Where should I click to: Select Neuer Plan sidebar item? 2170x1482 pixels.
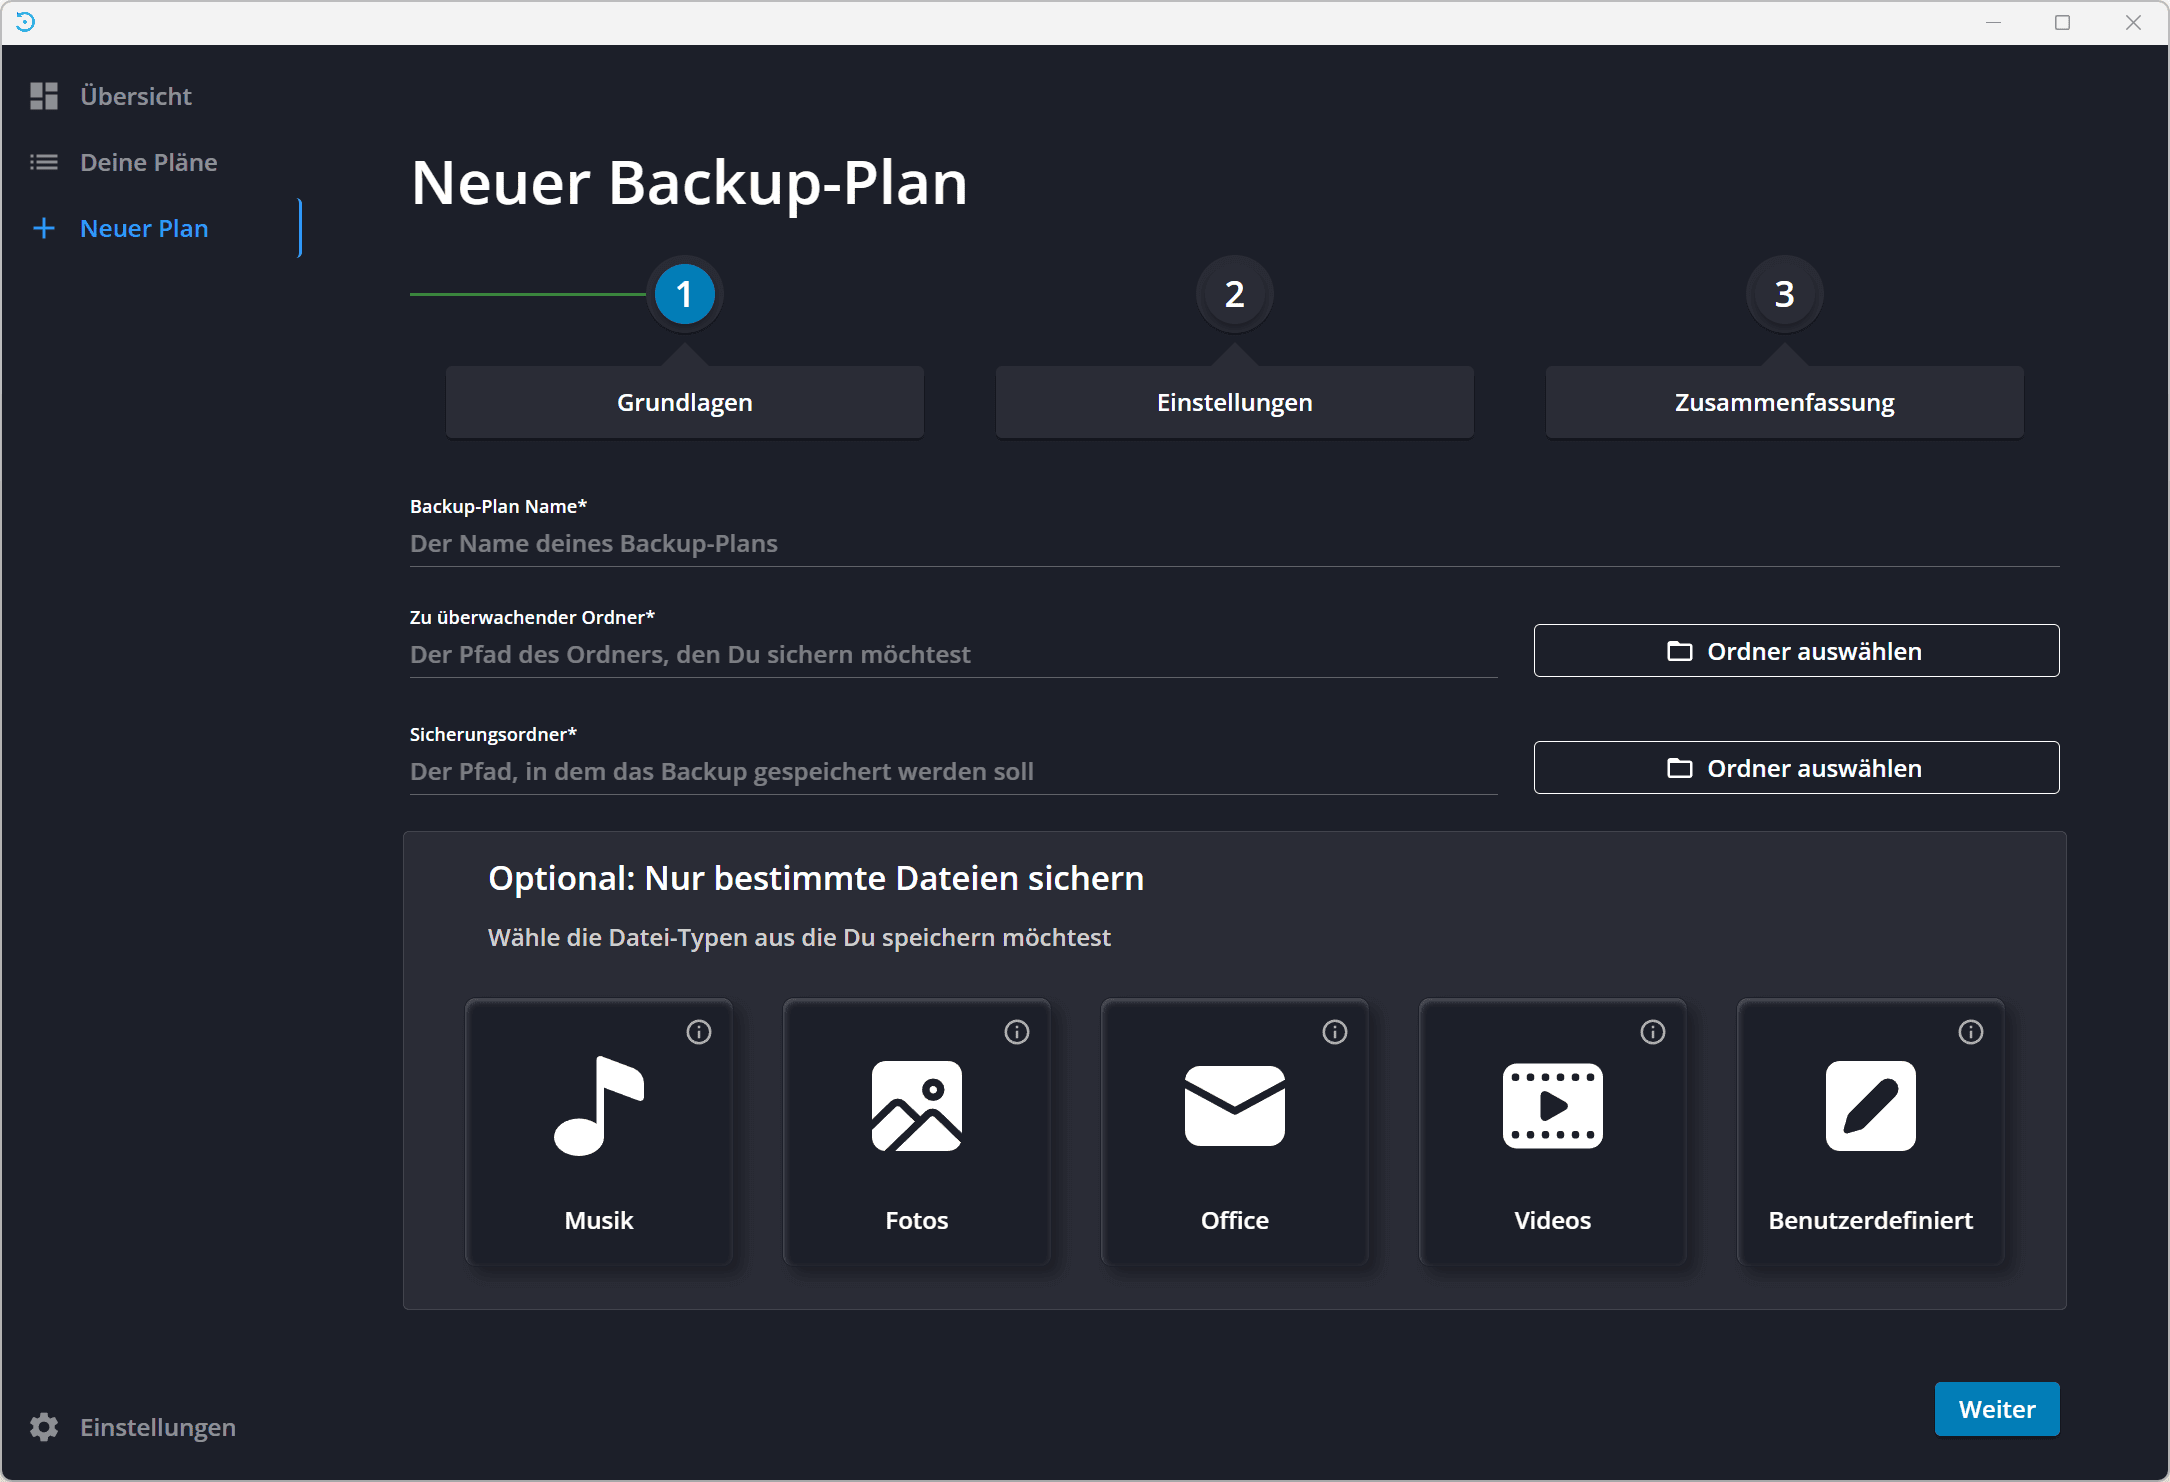[144, 228]
